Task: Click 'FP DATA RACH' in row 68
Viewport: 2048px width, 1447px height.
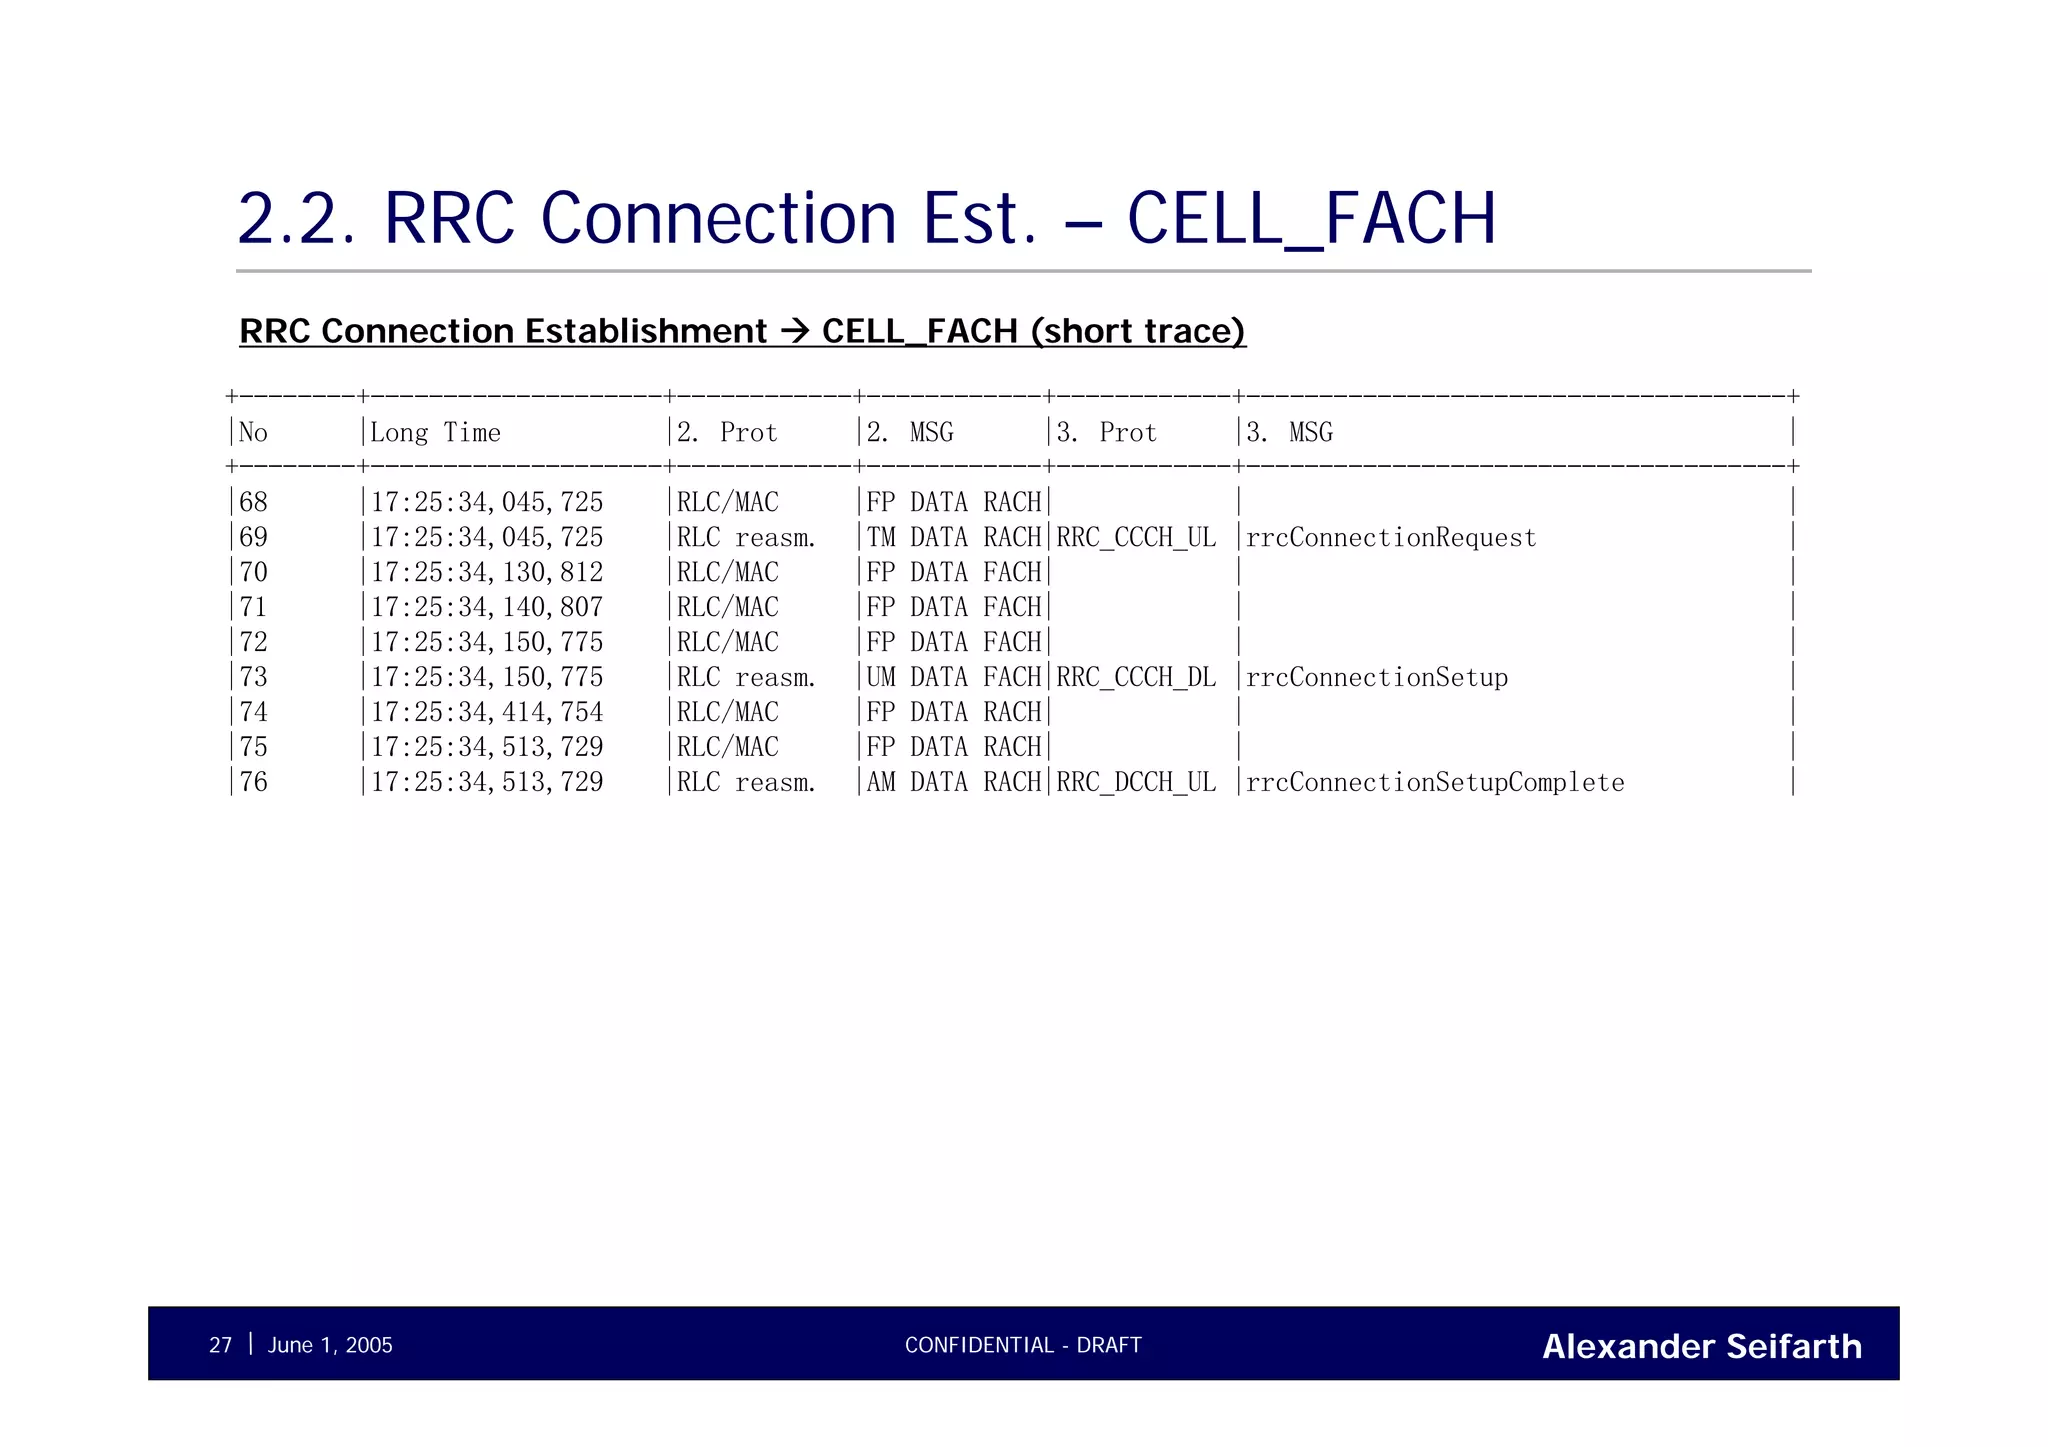Action: [x=954, y=502]
